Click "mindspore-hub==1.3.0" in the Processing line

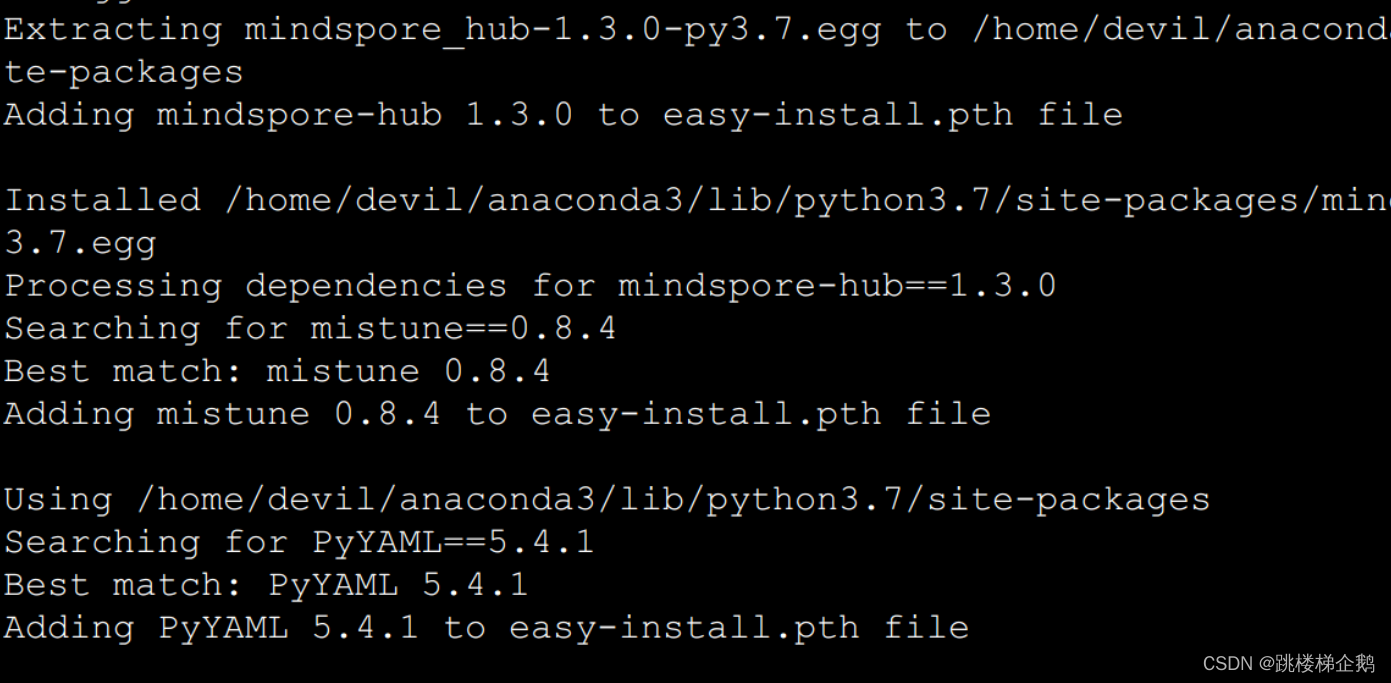pos(837,286)
